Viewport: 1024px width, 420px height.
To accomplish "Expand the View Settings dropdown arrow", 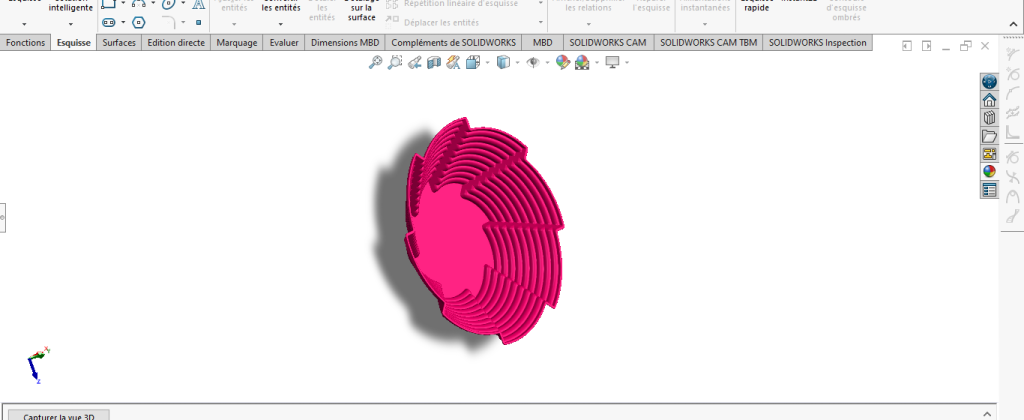I will pyautogui.click(x=627, y=63).
